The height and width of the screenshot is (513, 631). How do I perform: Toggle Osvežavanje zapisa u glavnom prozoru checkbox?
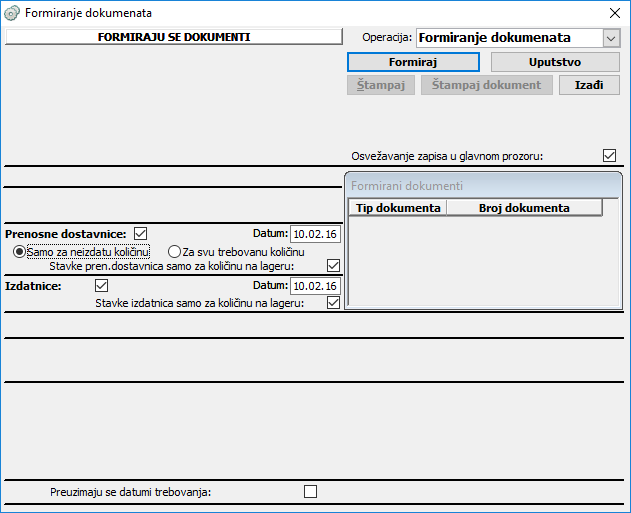(609, 156)
